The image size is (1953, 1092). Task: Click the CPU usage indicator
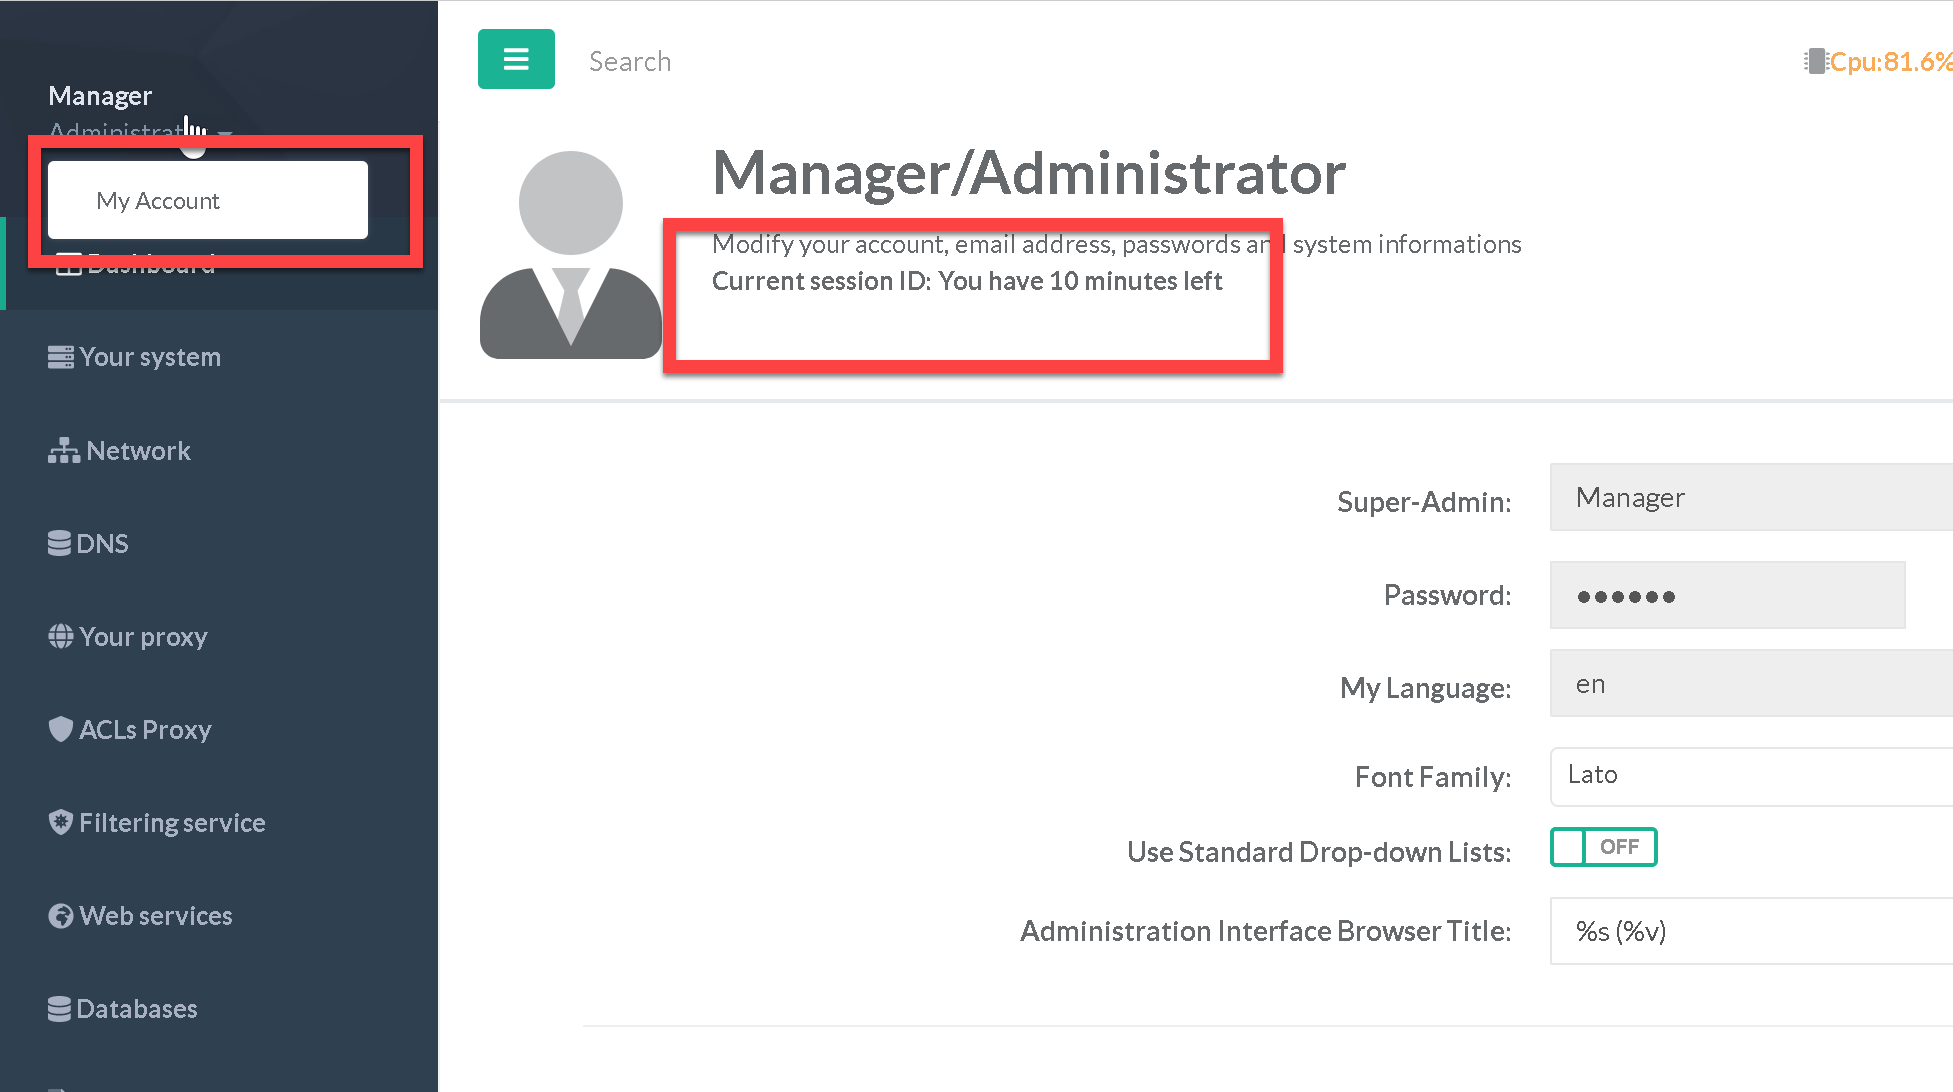coord(1880,62)
